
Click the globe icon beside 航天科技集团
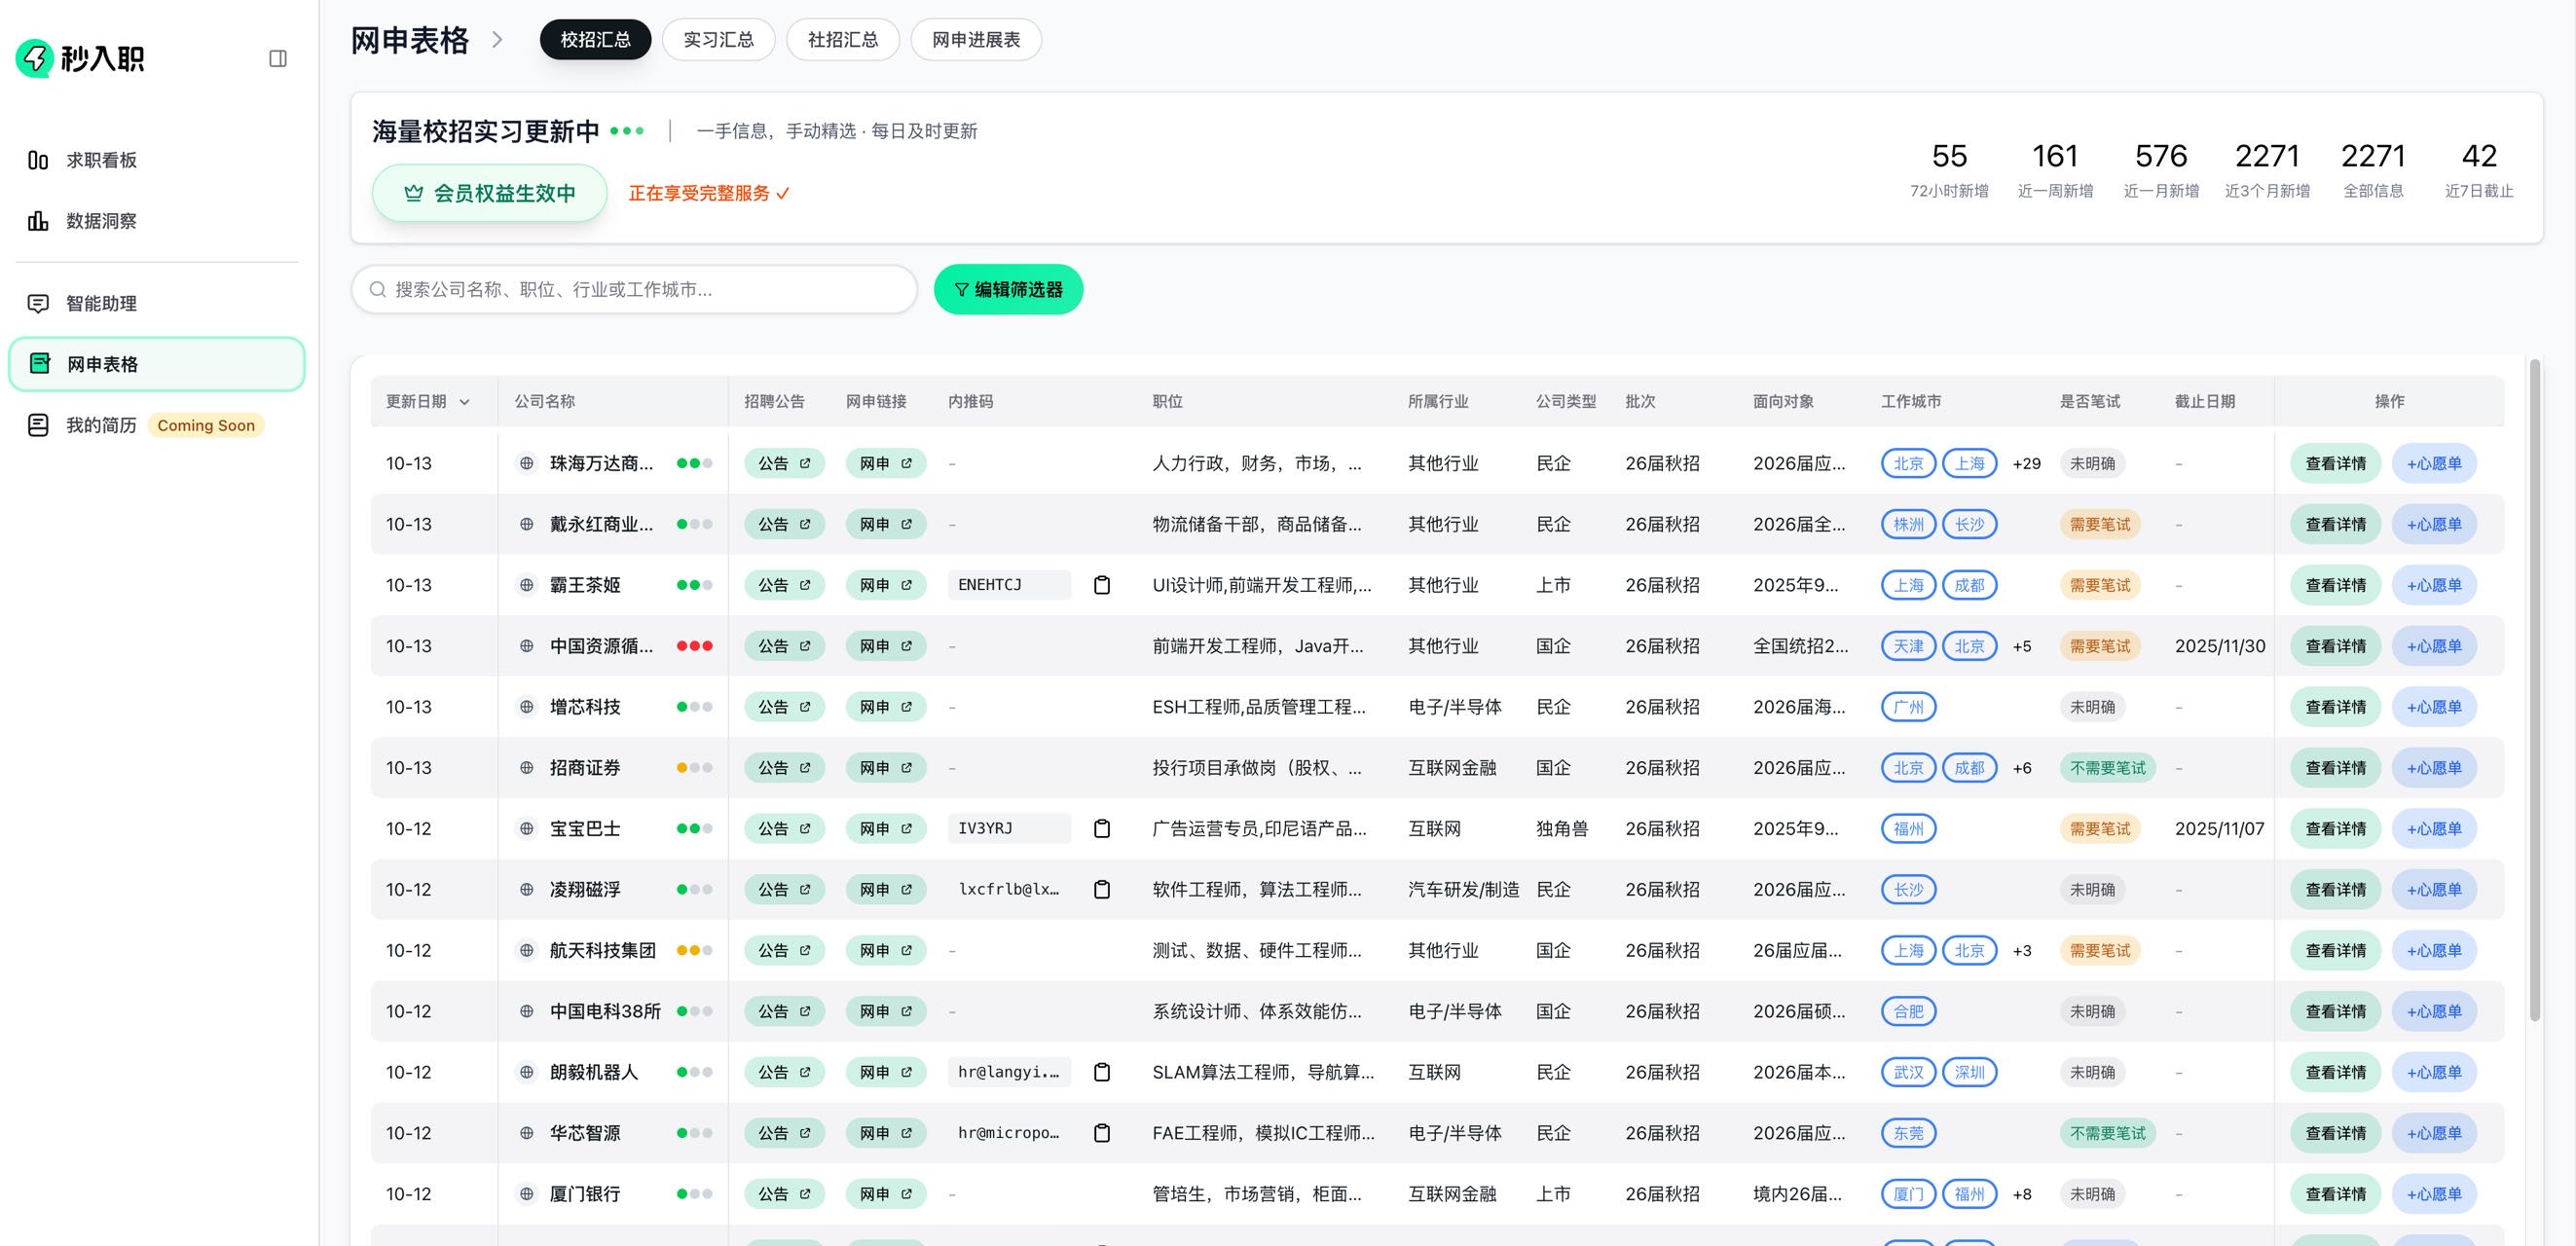point(526,950)
